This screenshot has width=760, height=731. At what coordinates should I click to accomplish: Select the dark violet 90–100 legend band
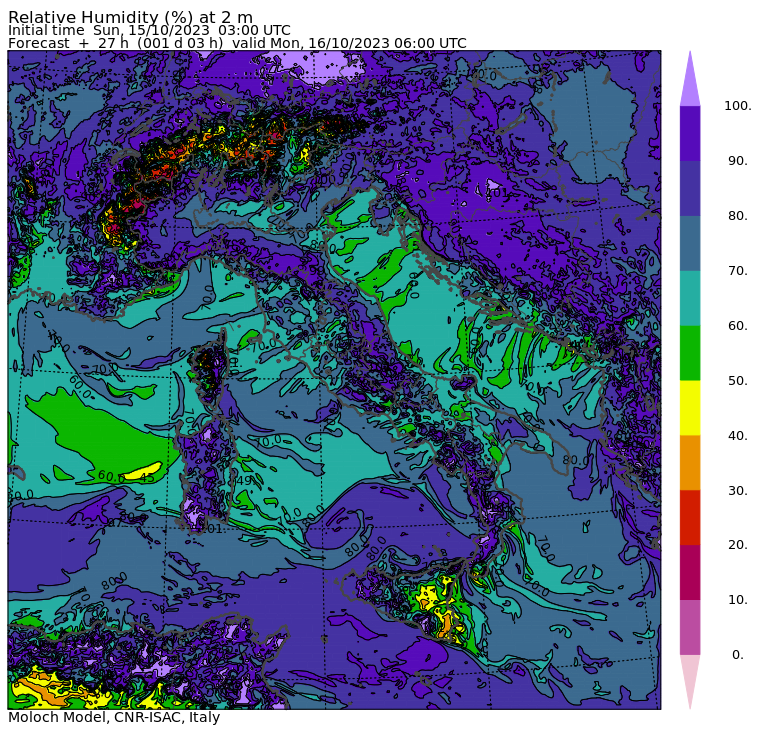(690, 133)
